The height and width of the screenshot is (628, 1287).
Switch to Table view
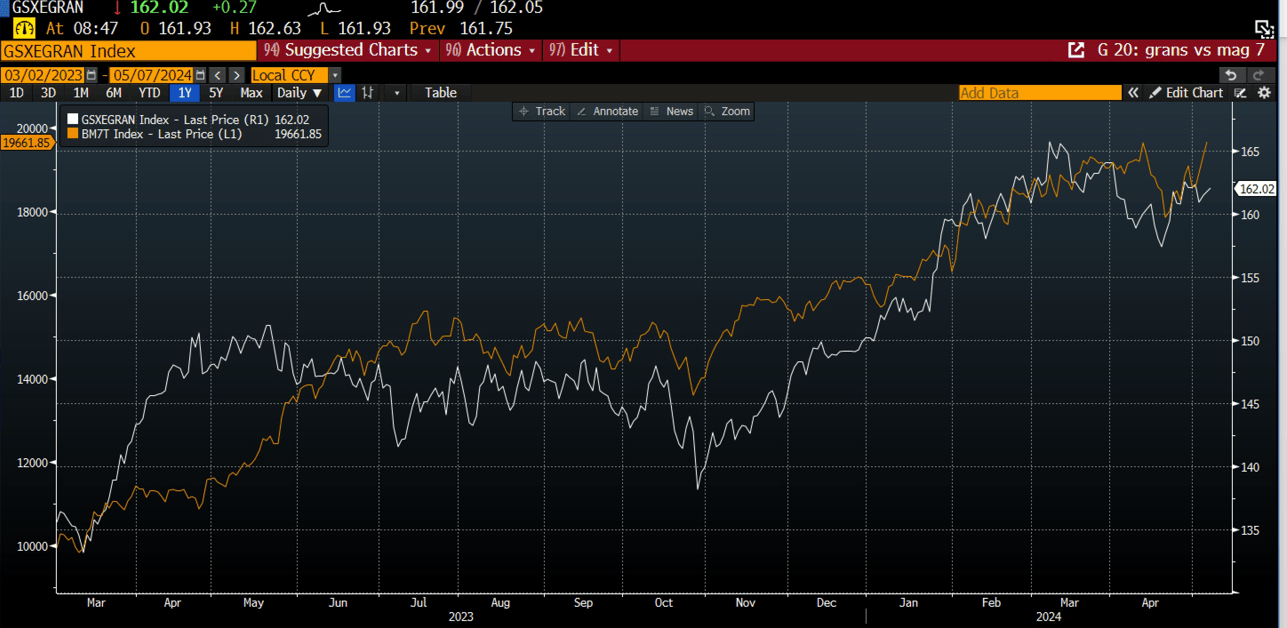coord(440,93)
